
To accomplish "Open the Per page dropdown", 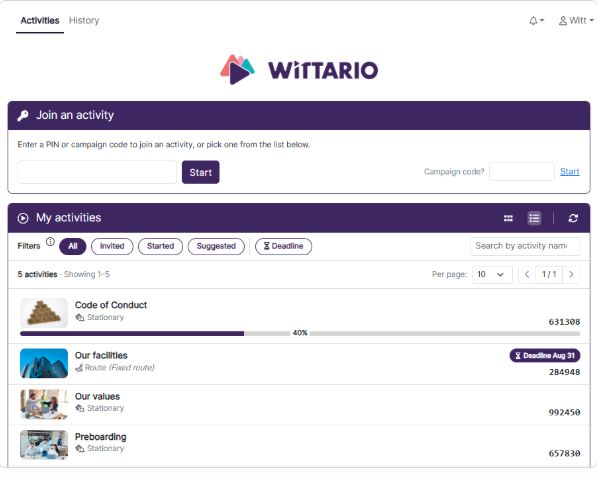I will 492,275.
